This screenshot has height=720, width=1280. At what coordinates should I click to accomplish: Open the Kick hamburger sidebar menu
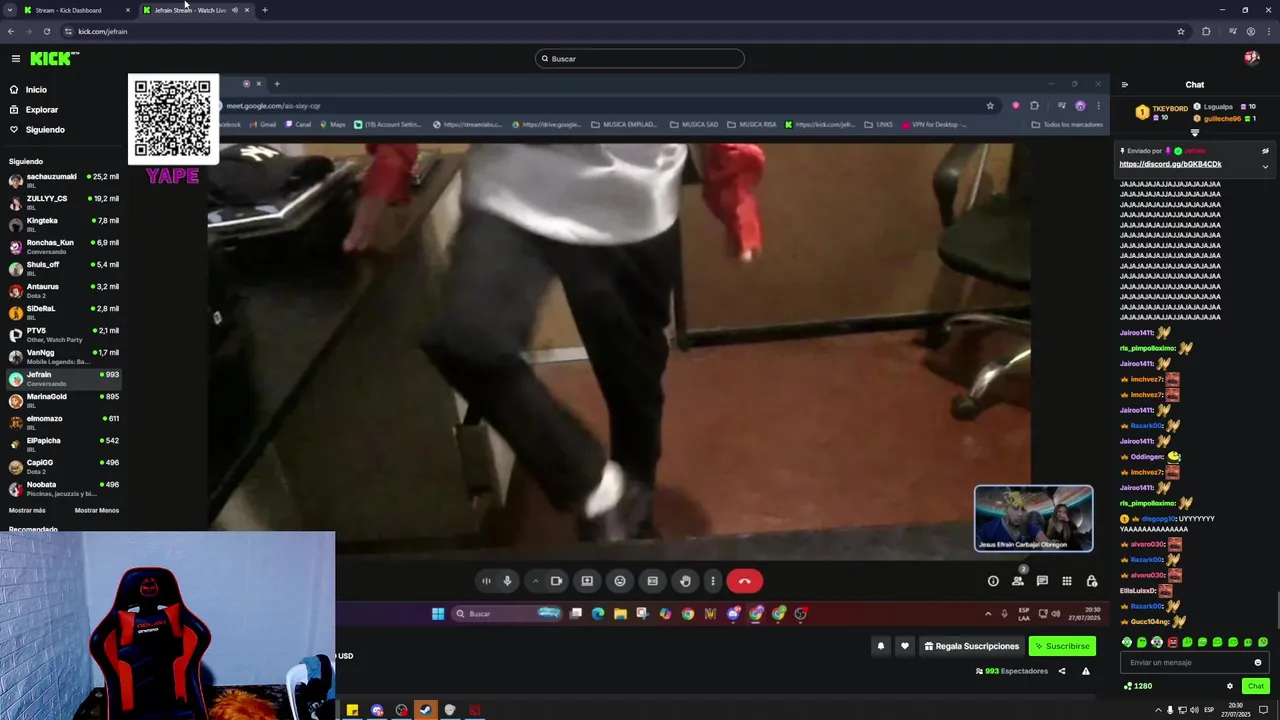[15, 59]
